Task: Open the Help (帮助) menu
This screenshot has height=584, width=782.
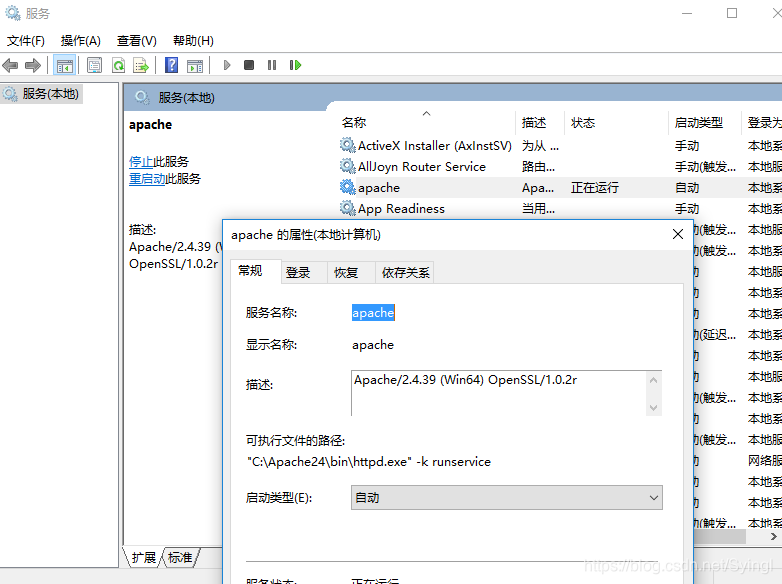Action: [x=193, y=41]
